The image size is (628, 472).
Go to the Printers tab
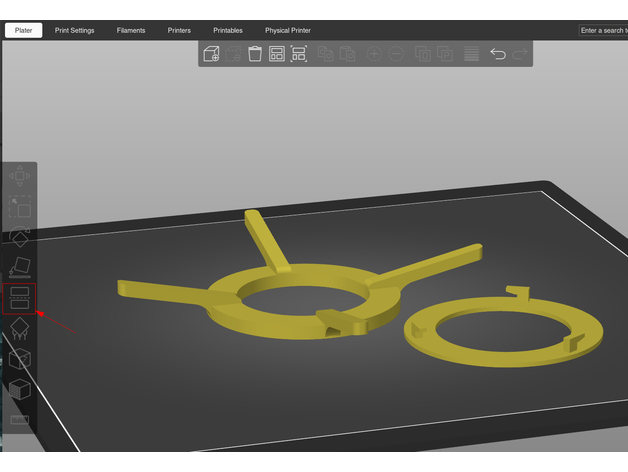[179, 31]
